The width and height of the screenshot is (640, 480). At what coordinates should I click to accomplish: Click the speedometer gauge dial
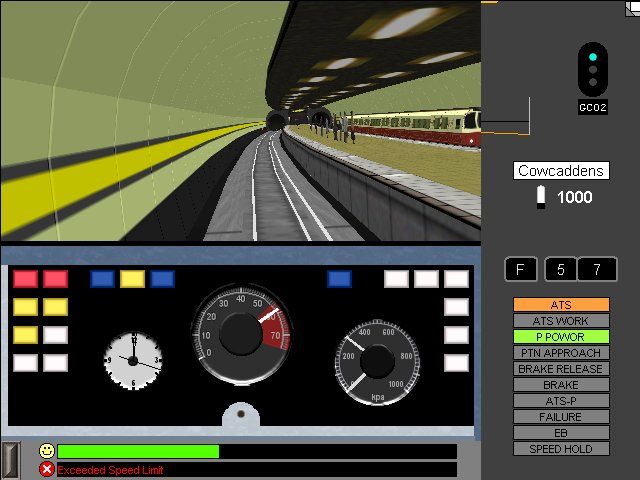(240, 332)
